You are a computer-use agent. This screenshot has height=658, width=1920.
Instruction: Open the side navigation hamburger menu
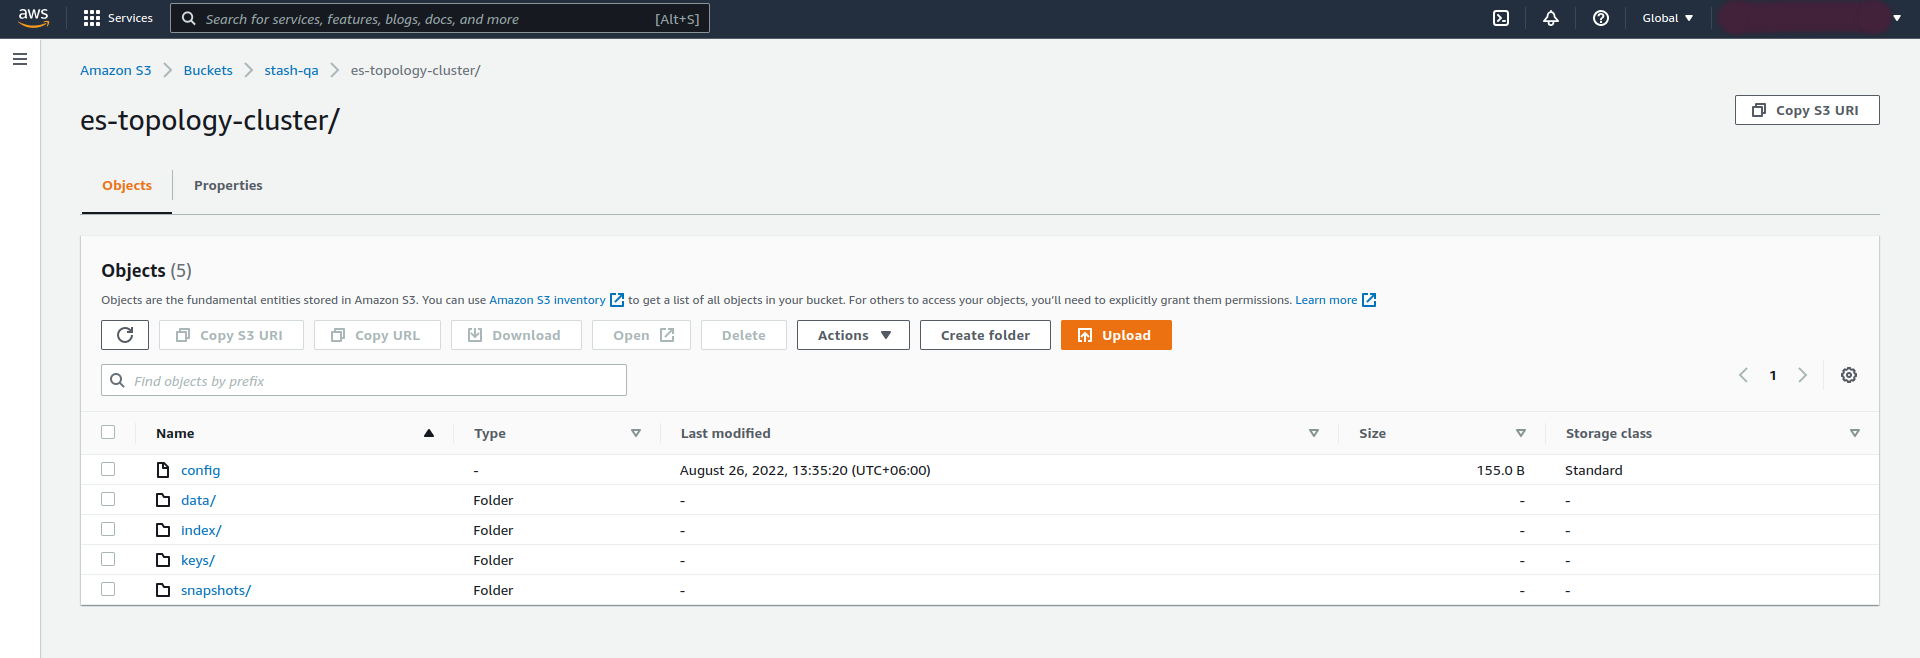20,59
